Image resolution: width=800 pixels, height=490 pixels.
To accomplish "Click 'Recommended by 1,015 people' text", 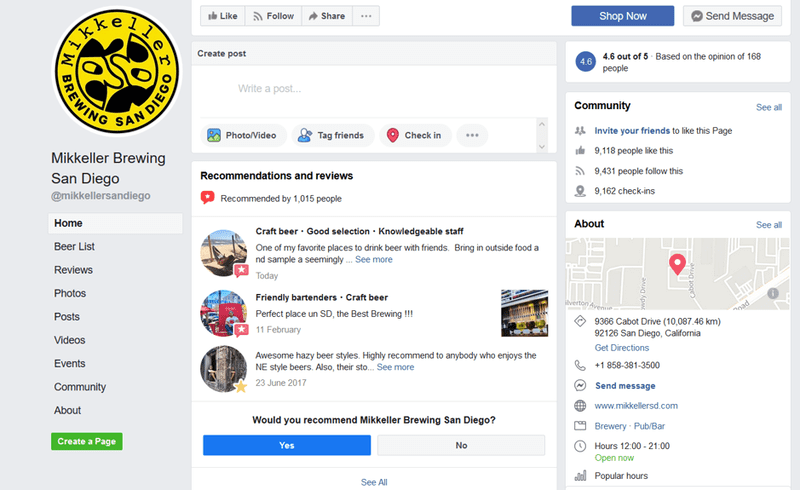I will tap(281, 199).
